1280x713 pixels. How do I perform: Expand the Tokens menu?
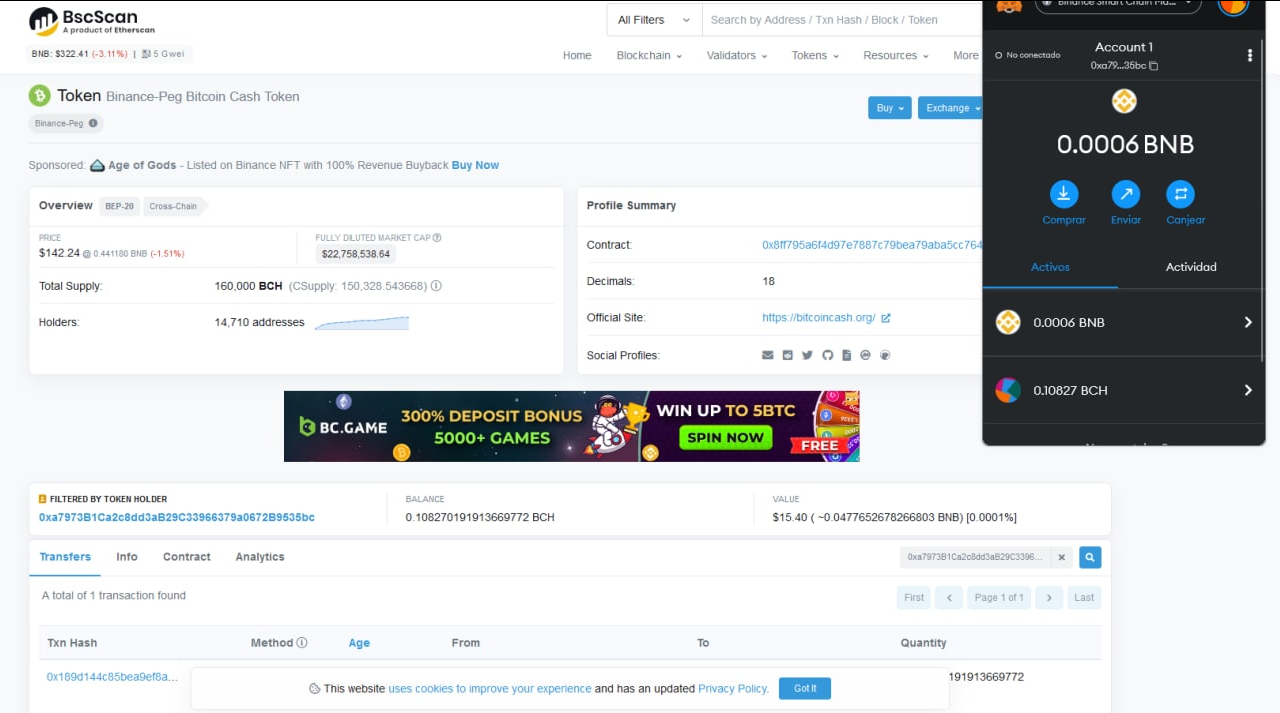(x=815, y=55)
